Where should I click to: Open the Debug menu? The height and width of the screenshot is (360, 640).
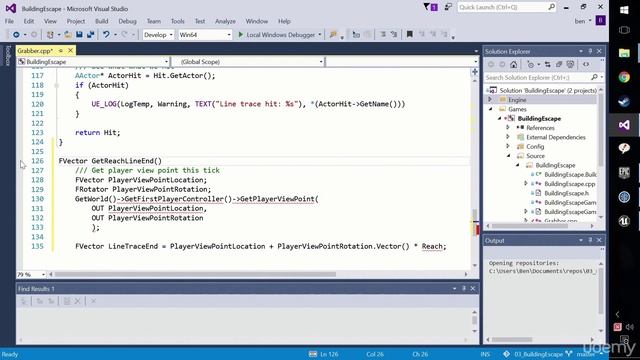coord(127,21)
